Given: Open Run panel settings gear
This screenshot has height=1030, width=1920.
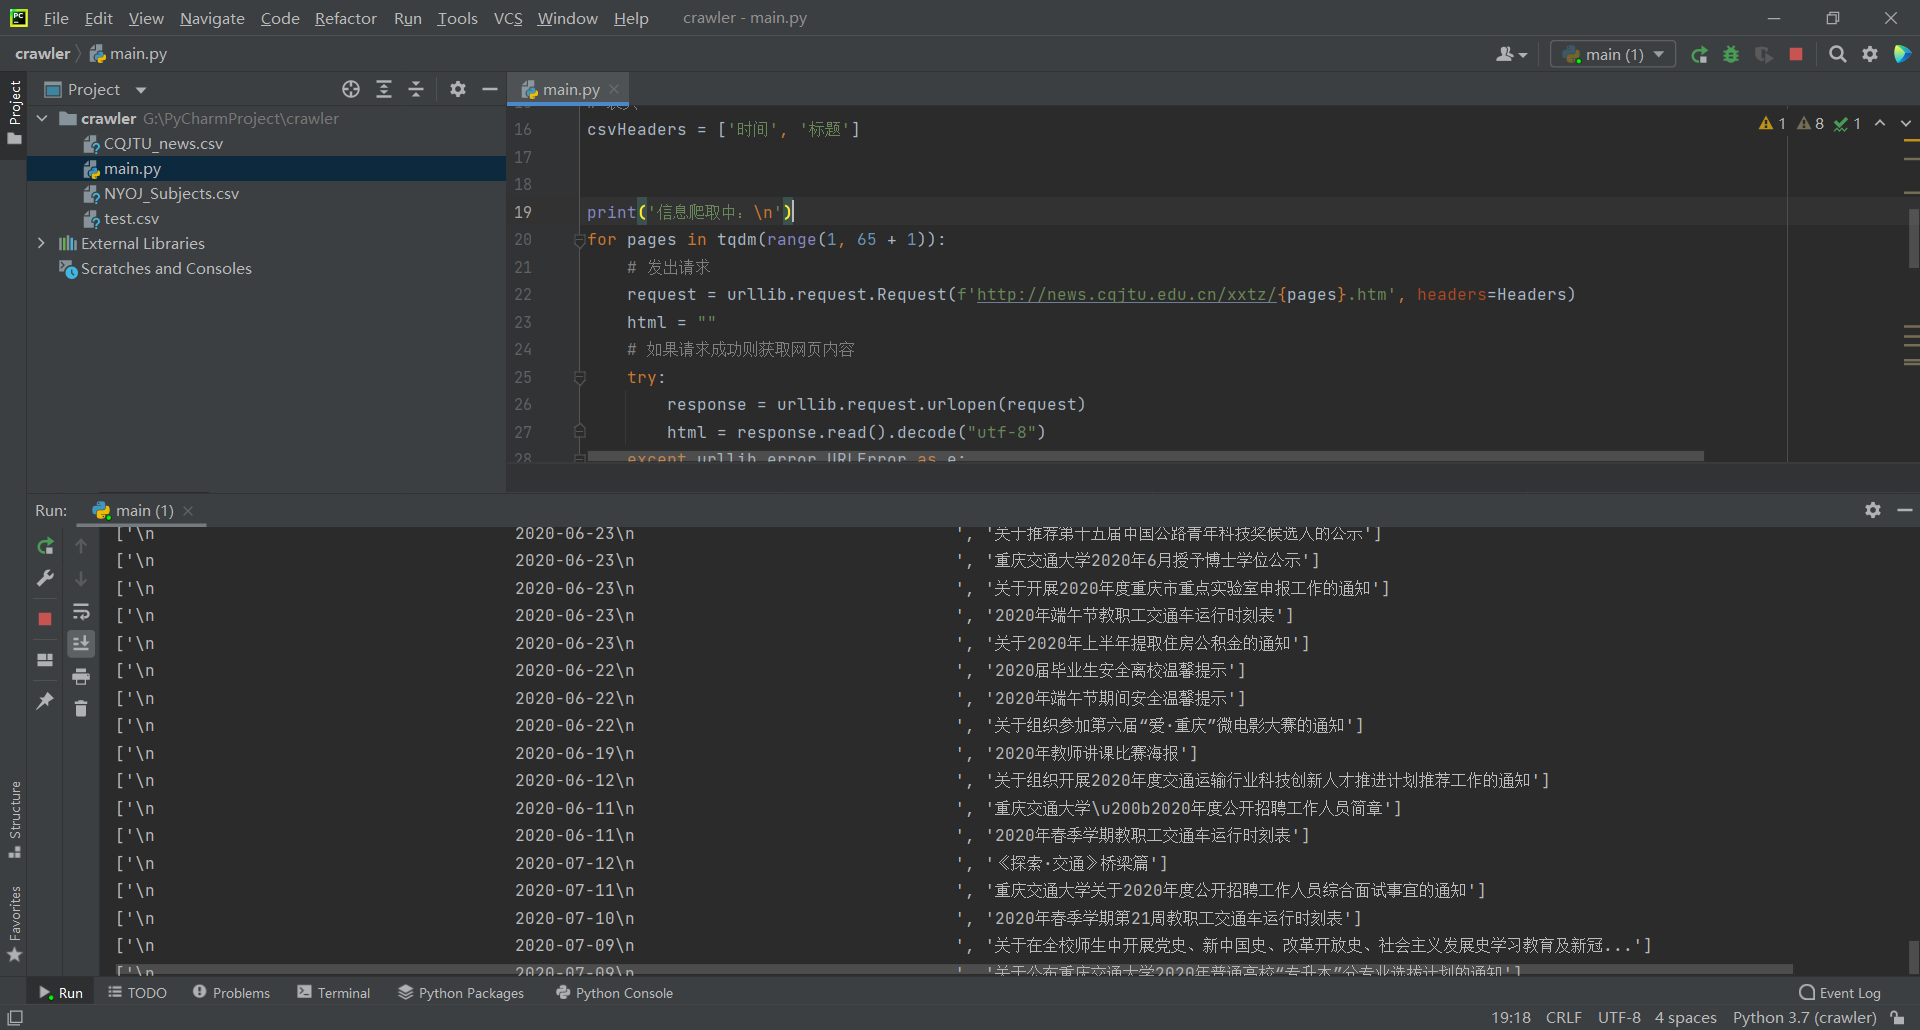Looking at the screenshot, I should coord(1873,510).
